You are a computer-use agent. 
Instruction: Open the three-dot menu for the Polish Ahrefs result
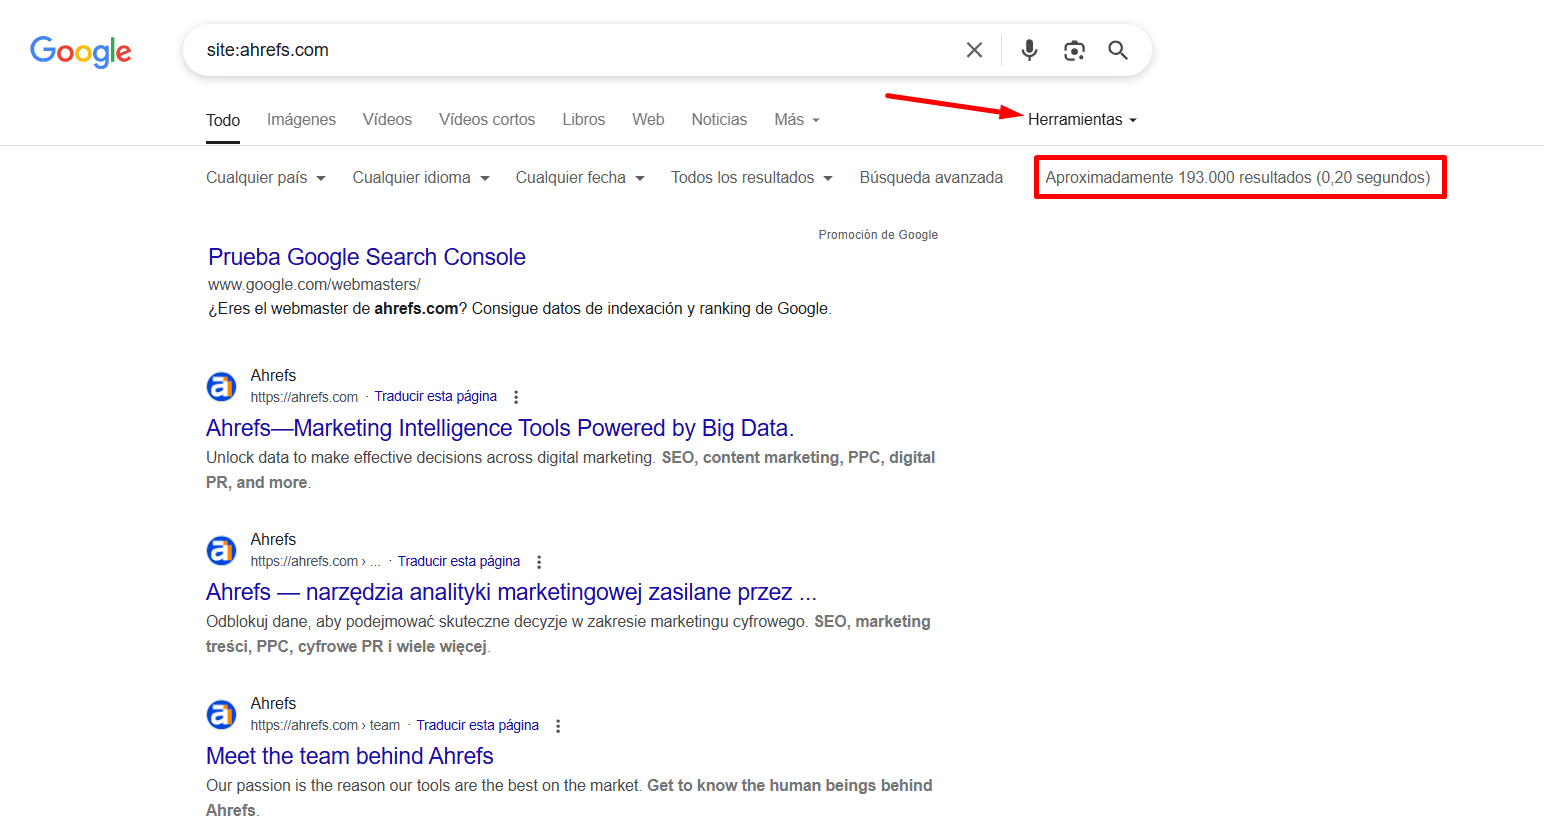click(539, 562)
